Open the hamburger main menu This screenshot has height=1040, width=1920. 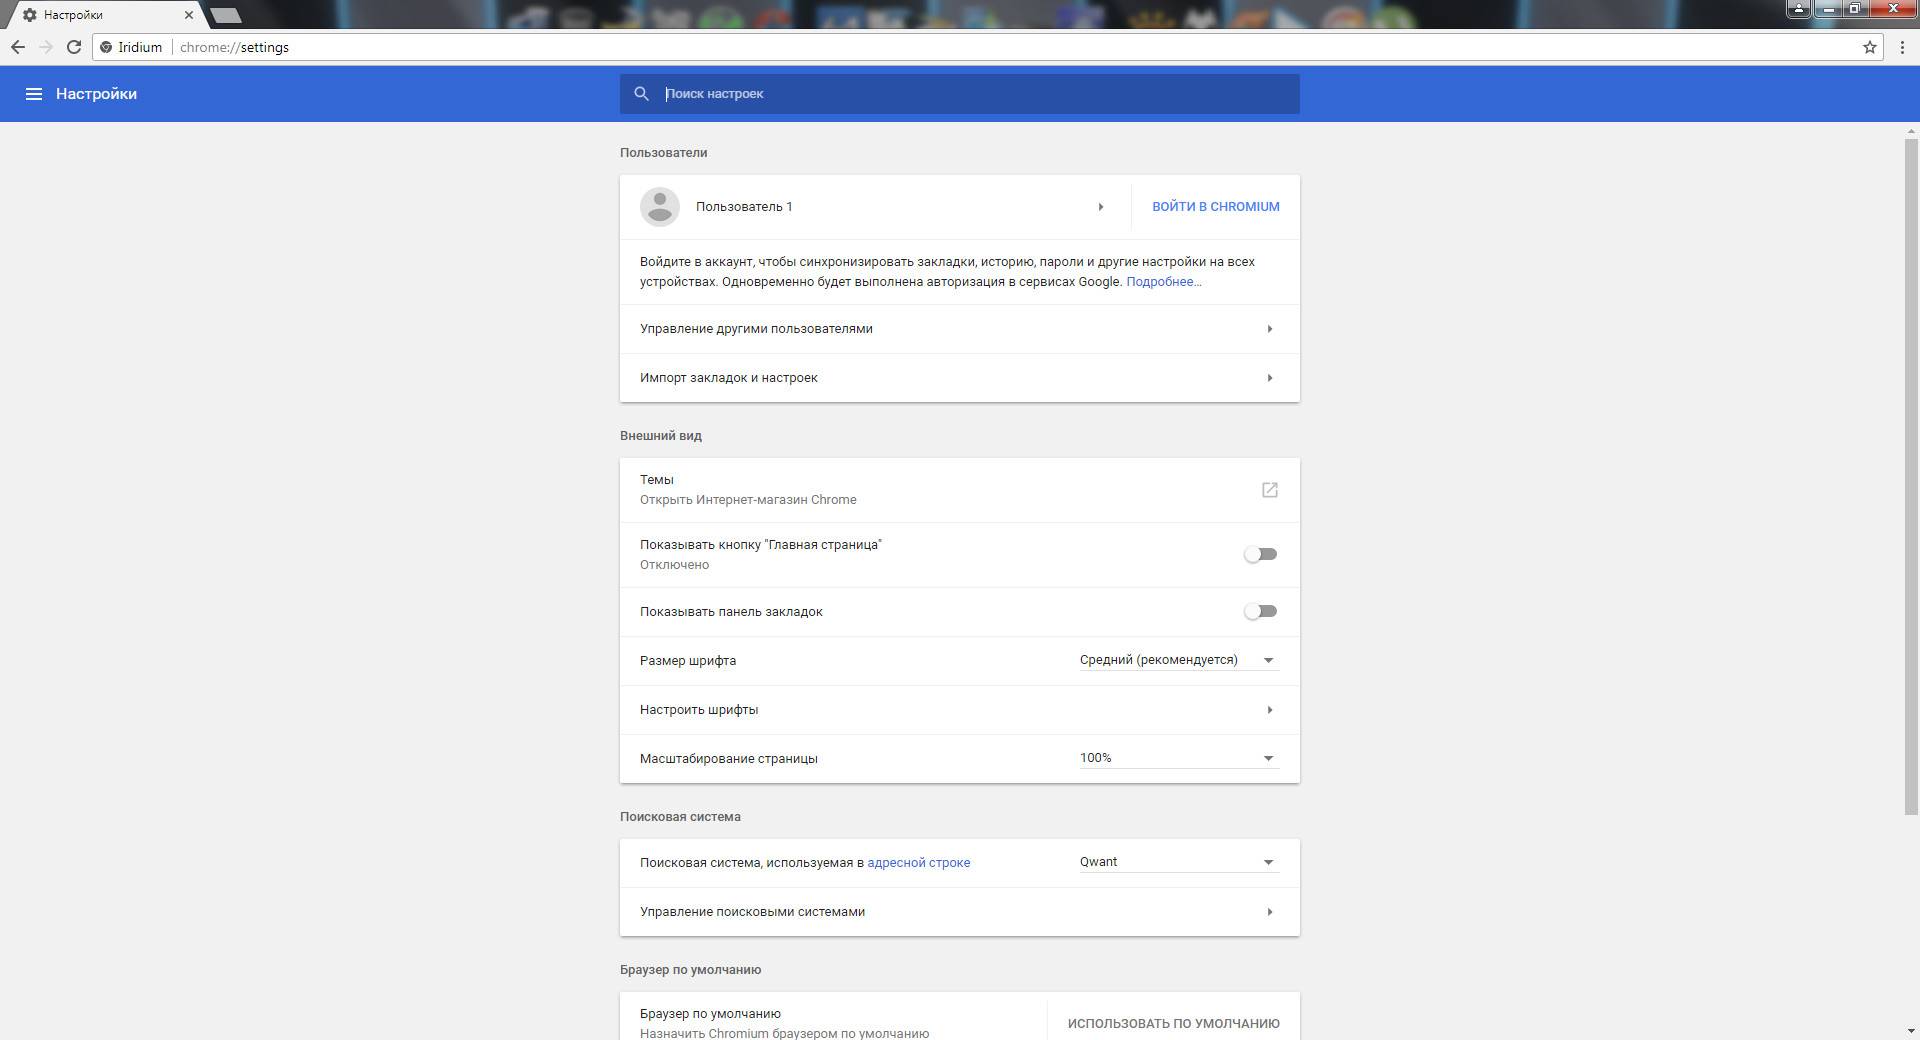point(33,94)
